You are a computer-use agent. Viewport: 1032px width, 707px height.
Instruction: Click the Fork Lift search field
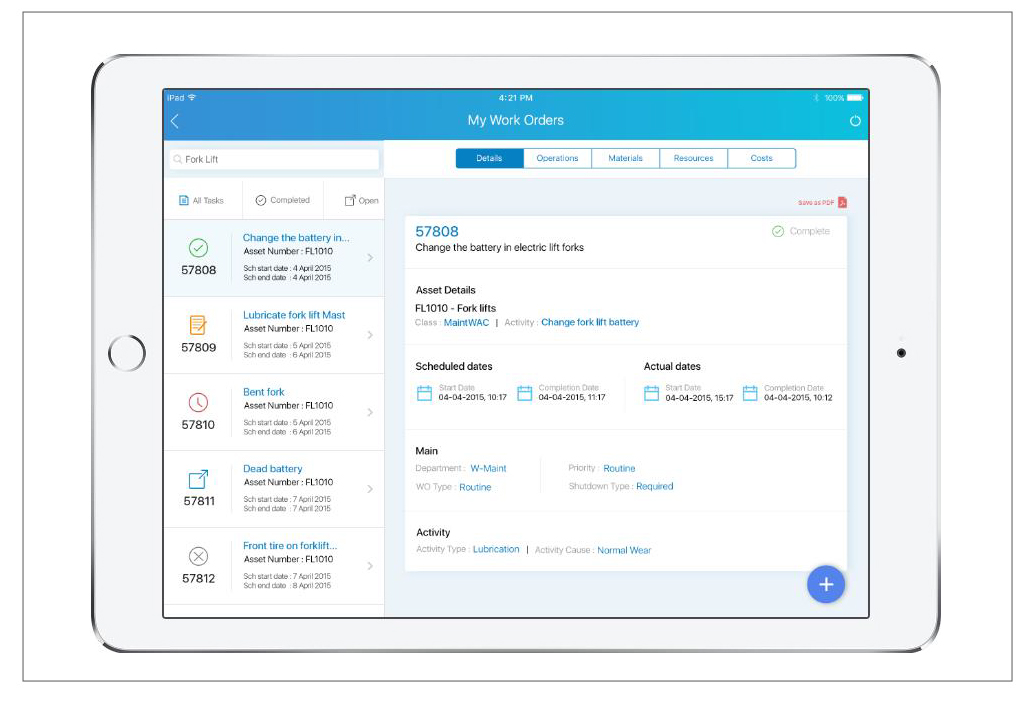(x=274, y=159)
